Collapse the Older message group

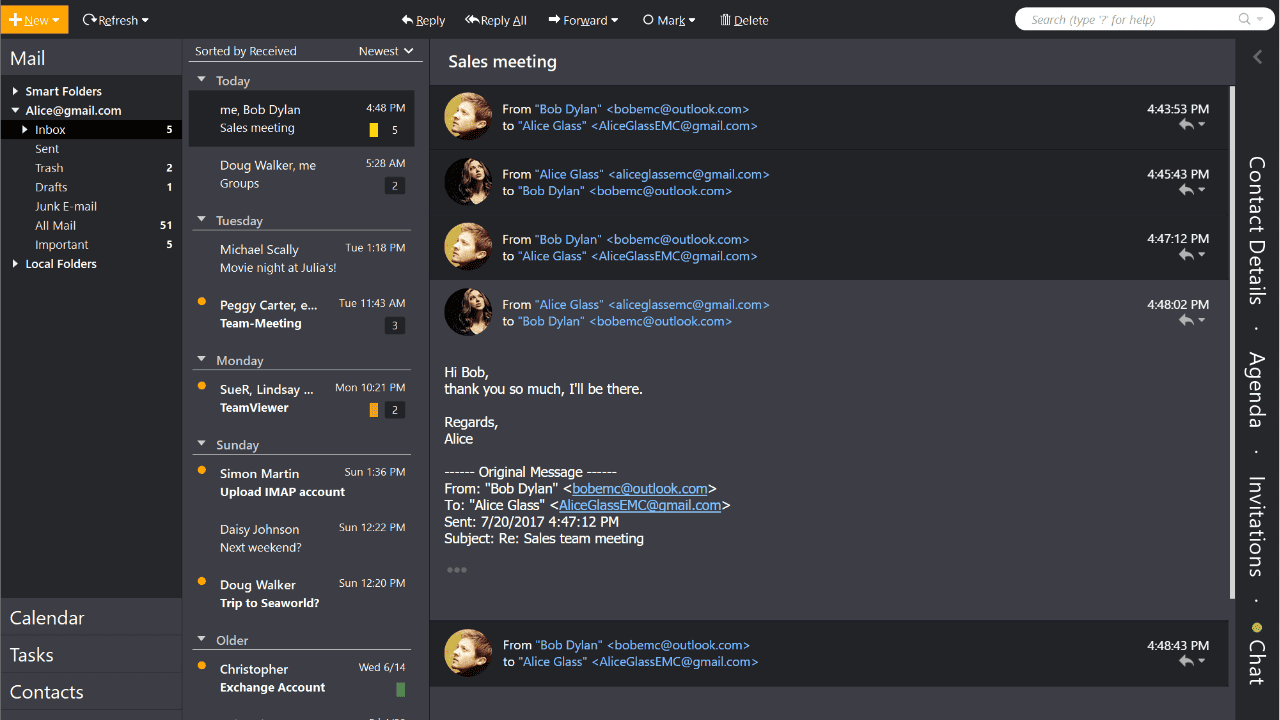[201, 640]
